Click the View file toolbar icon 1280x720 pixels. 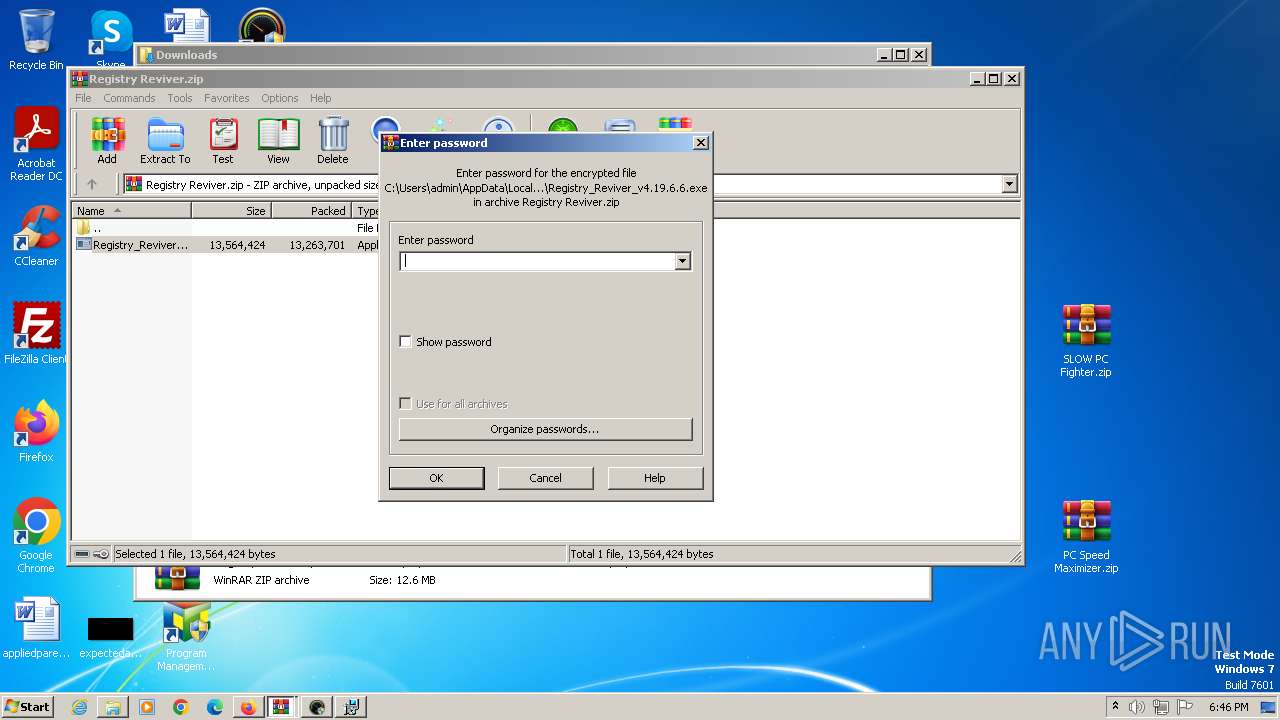point(278,141)
